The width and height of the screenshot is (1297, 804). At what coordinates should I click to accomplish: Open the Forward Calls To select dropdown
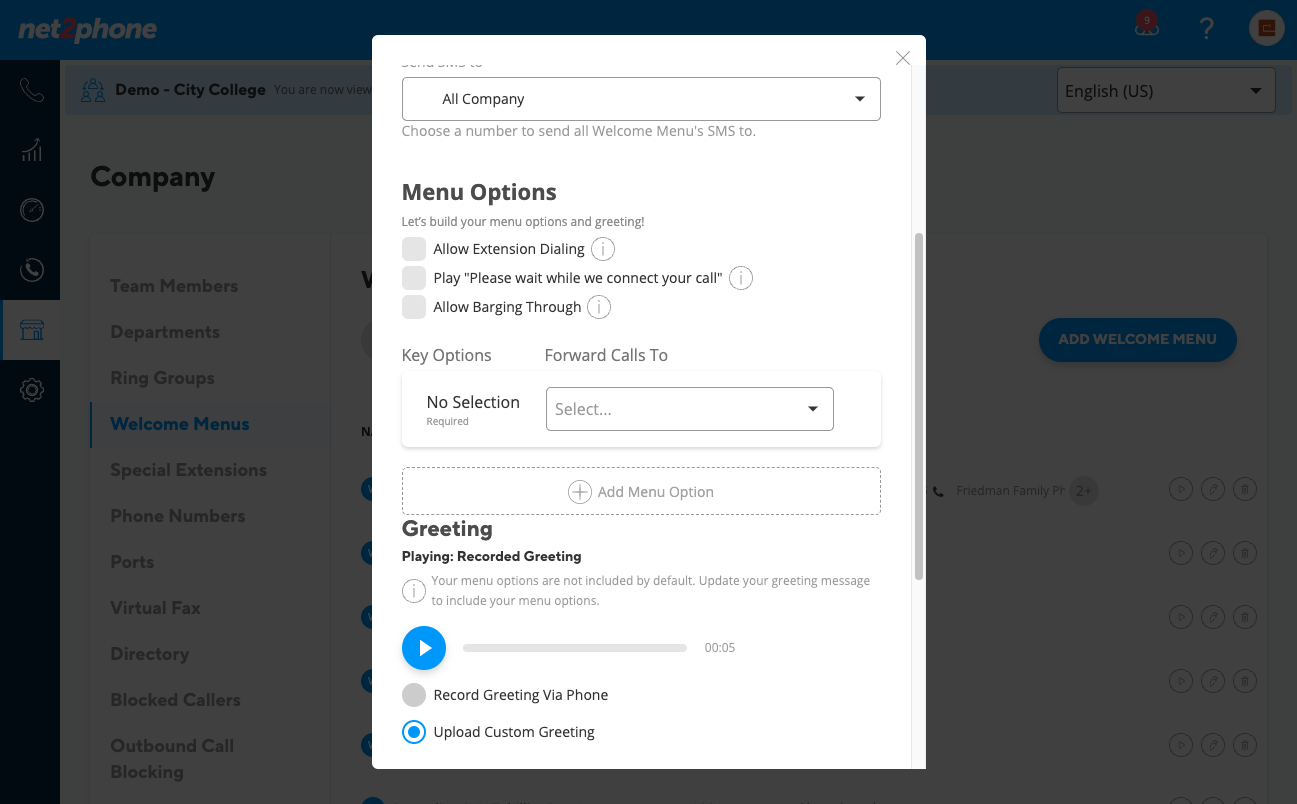tap(690, 409)
